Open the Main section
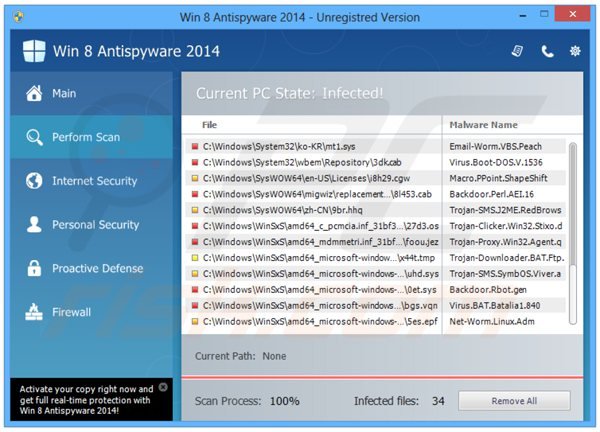 [x=91, y=93]
